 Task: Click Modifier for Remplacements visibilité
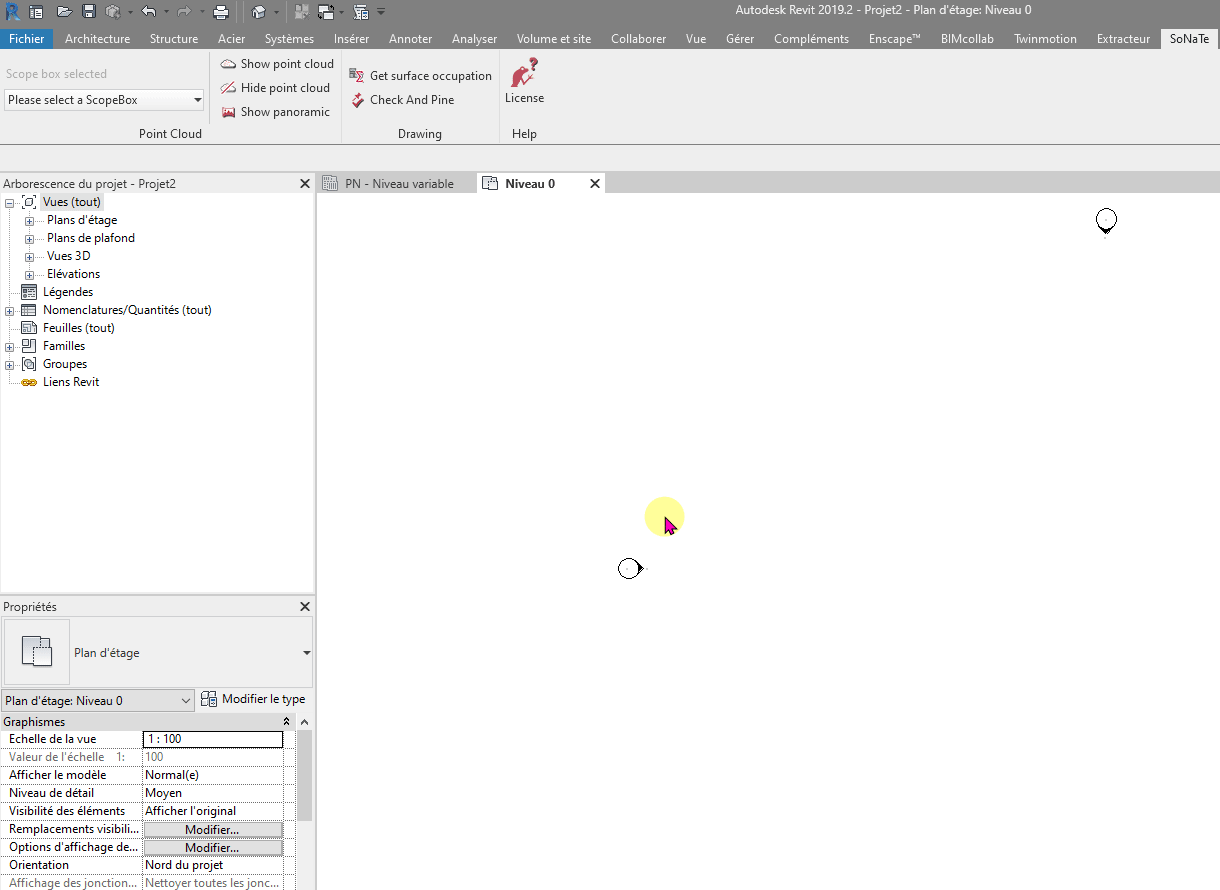click(x=212, y=829)
